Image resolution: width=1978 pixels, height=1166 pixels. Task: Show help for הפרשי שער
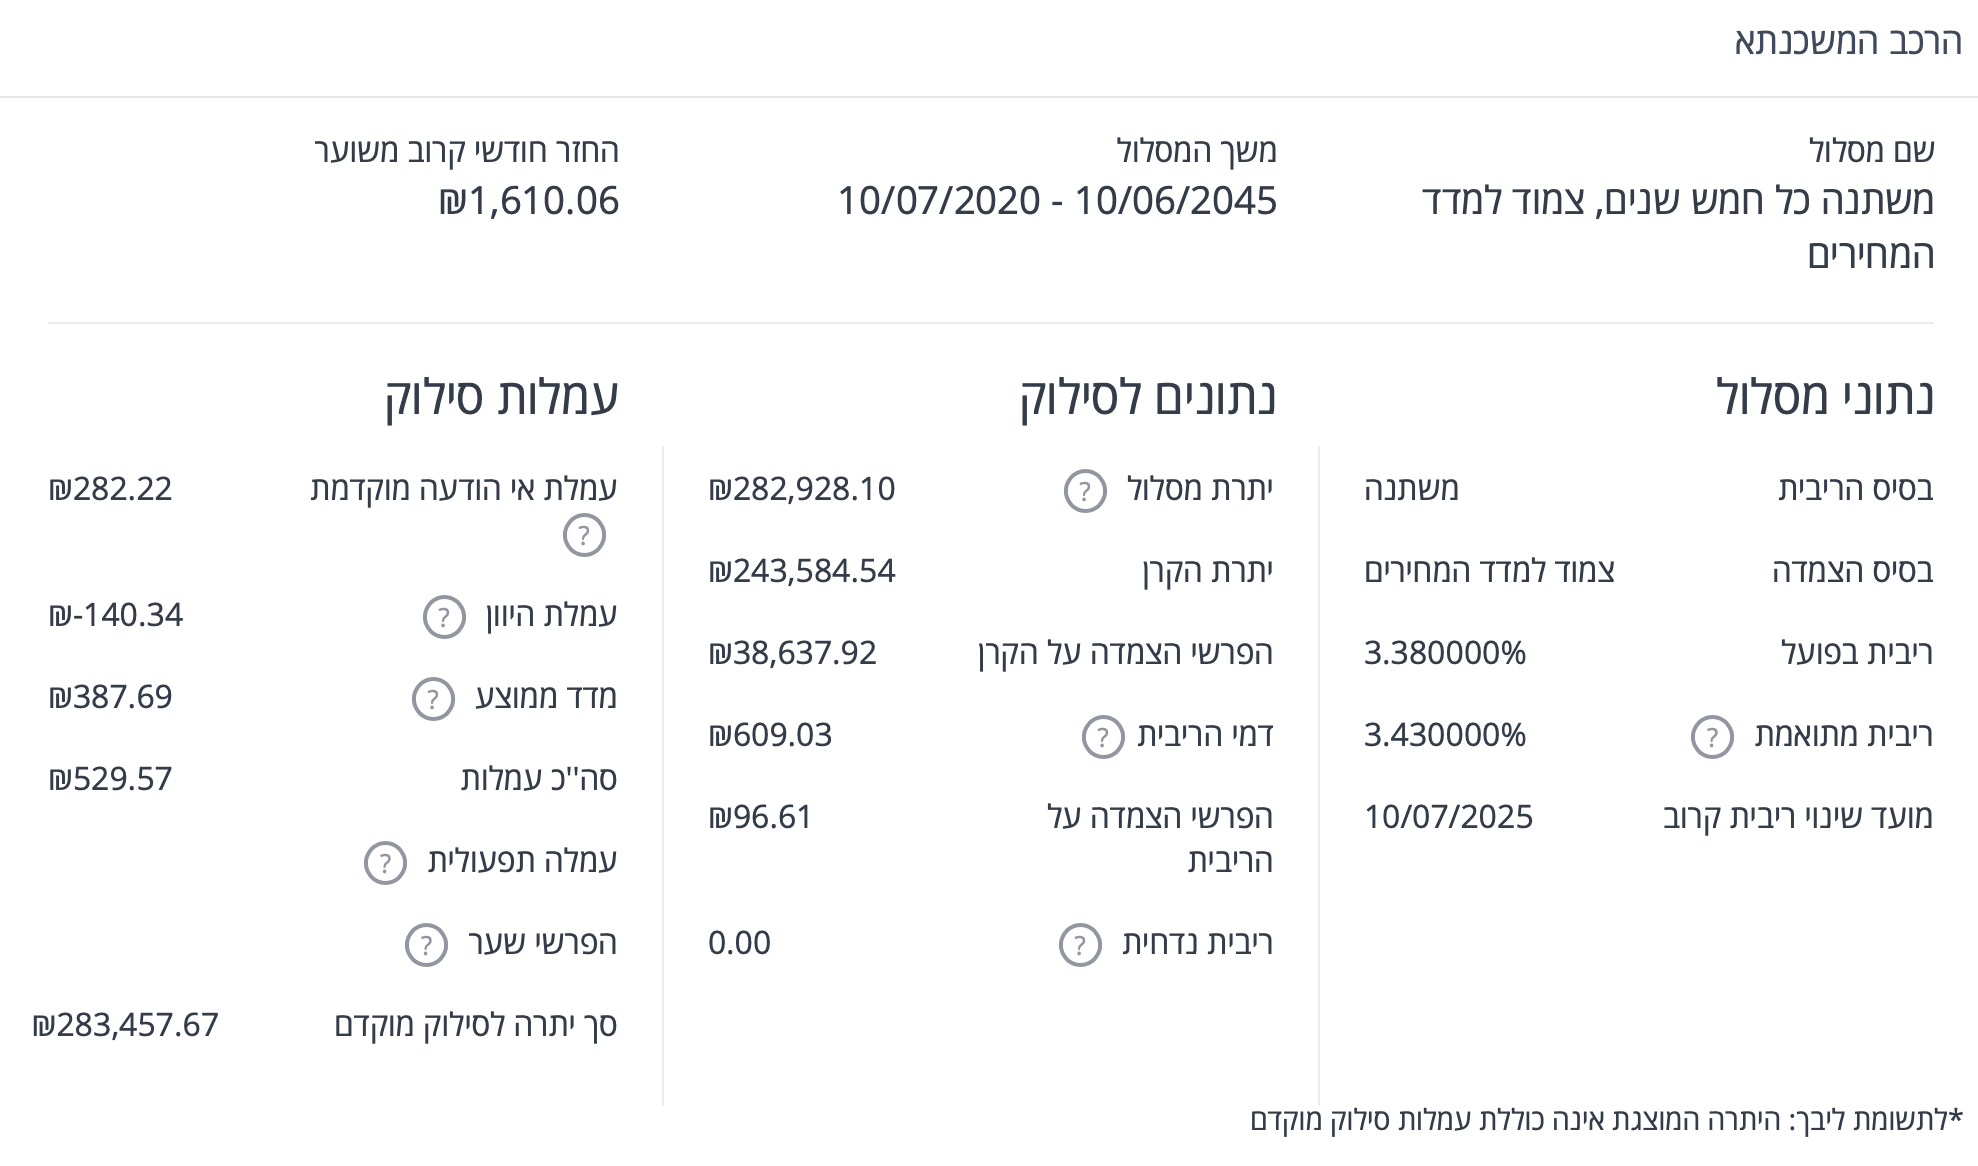pyautogui.click(x=426, y=945)
